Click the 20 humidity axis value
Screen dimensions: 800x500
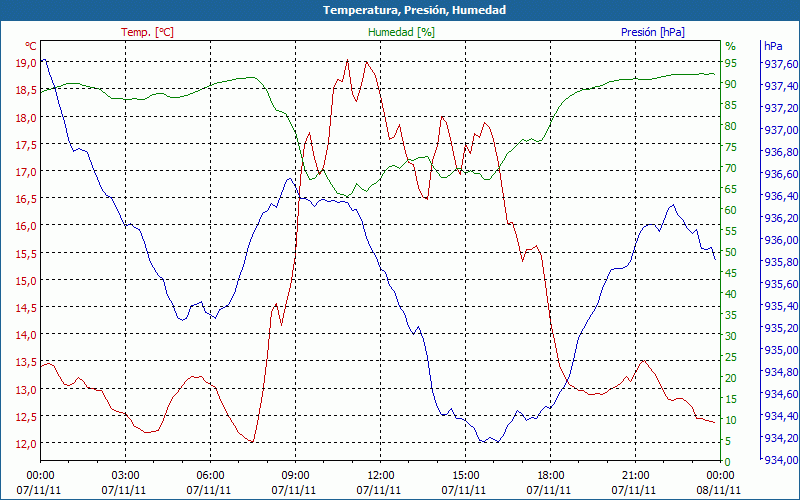coord(731,378)
